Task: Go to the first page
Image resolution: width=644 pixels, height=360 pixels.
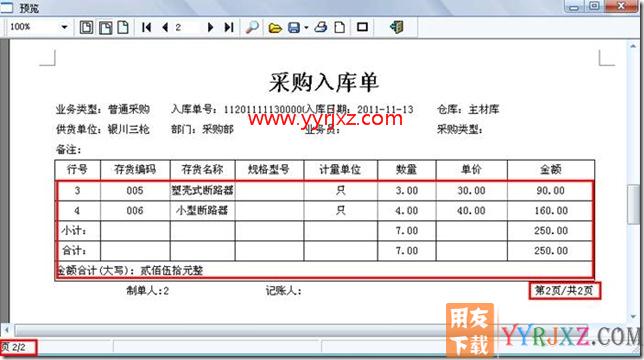Action: tap(146, 28)
